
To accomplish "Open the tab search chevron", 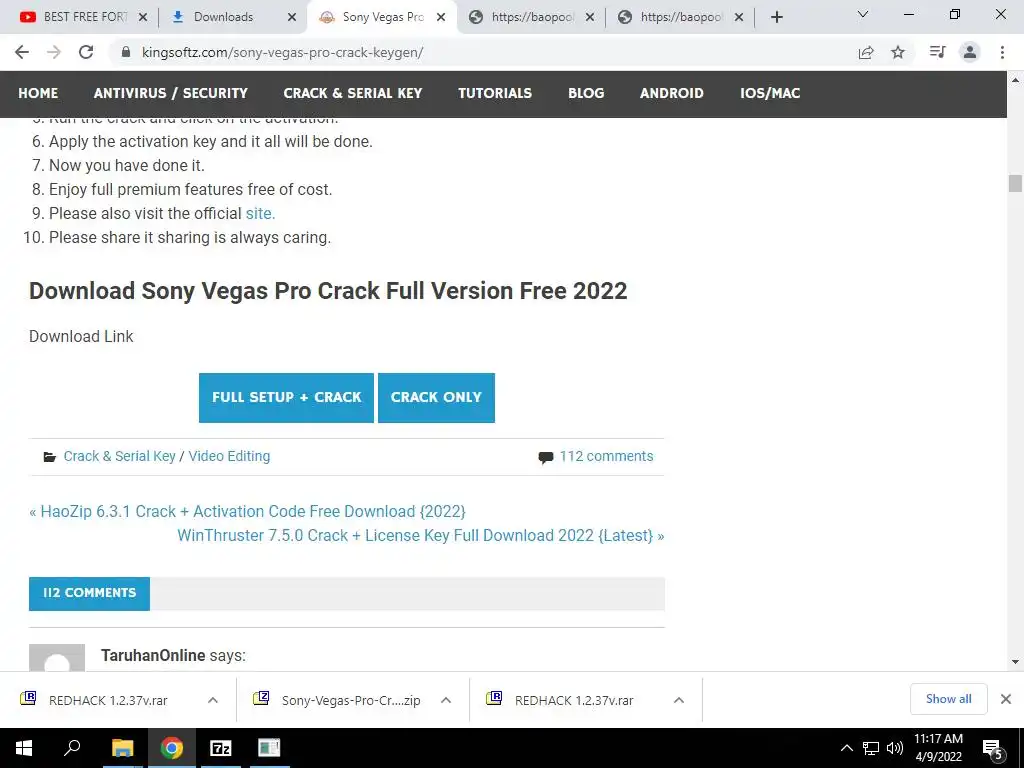I will pyautogui.click(x=863, y=14).
